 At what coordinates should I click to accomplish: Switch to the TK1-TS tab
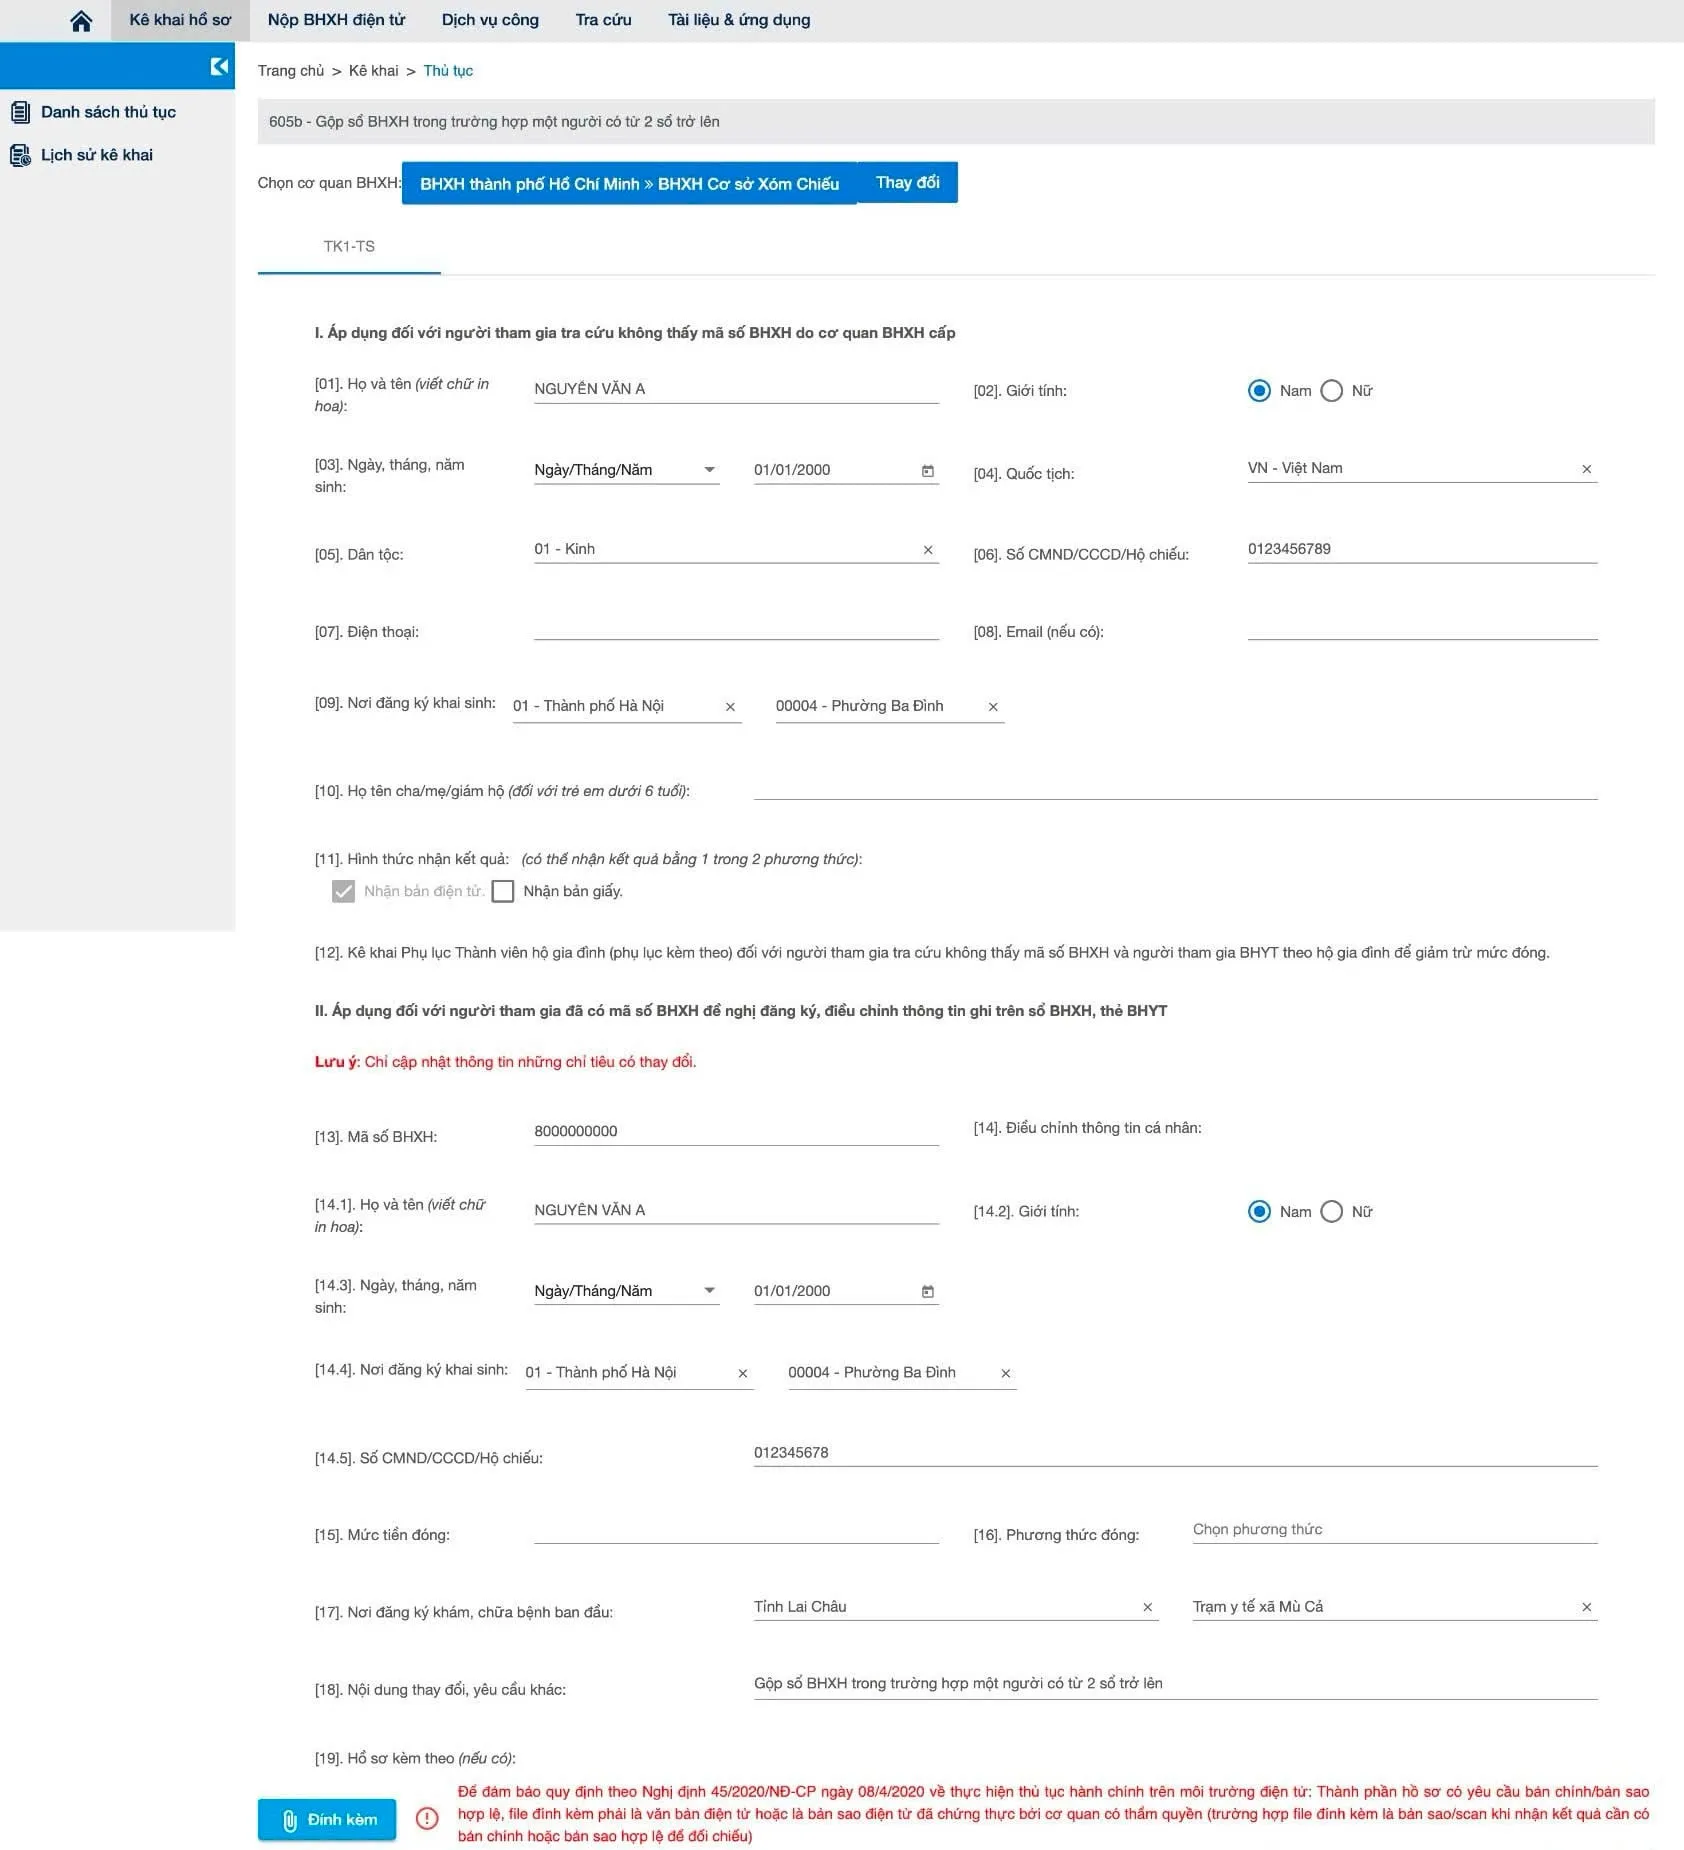pyautogui.click(x=349, y=247)
